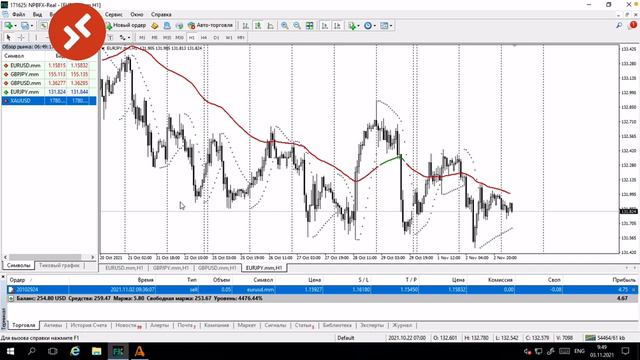Click the globe Terminal icon
The width and height of the screenshot is (640, 360).
(179, 26)
